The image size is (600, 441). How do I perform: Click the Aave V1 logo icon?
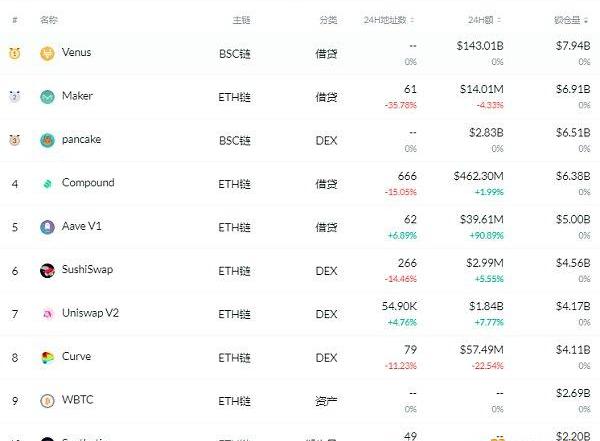[x=47, y=227]
